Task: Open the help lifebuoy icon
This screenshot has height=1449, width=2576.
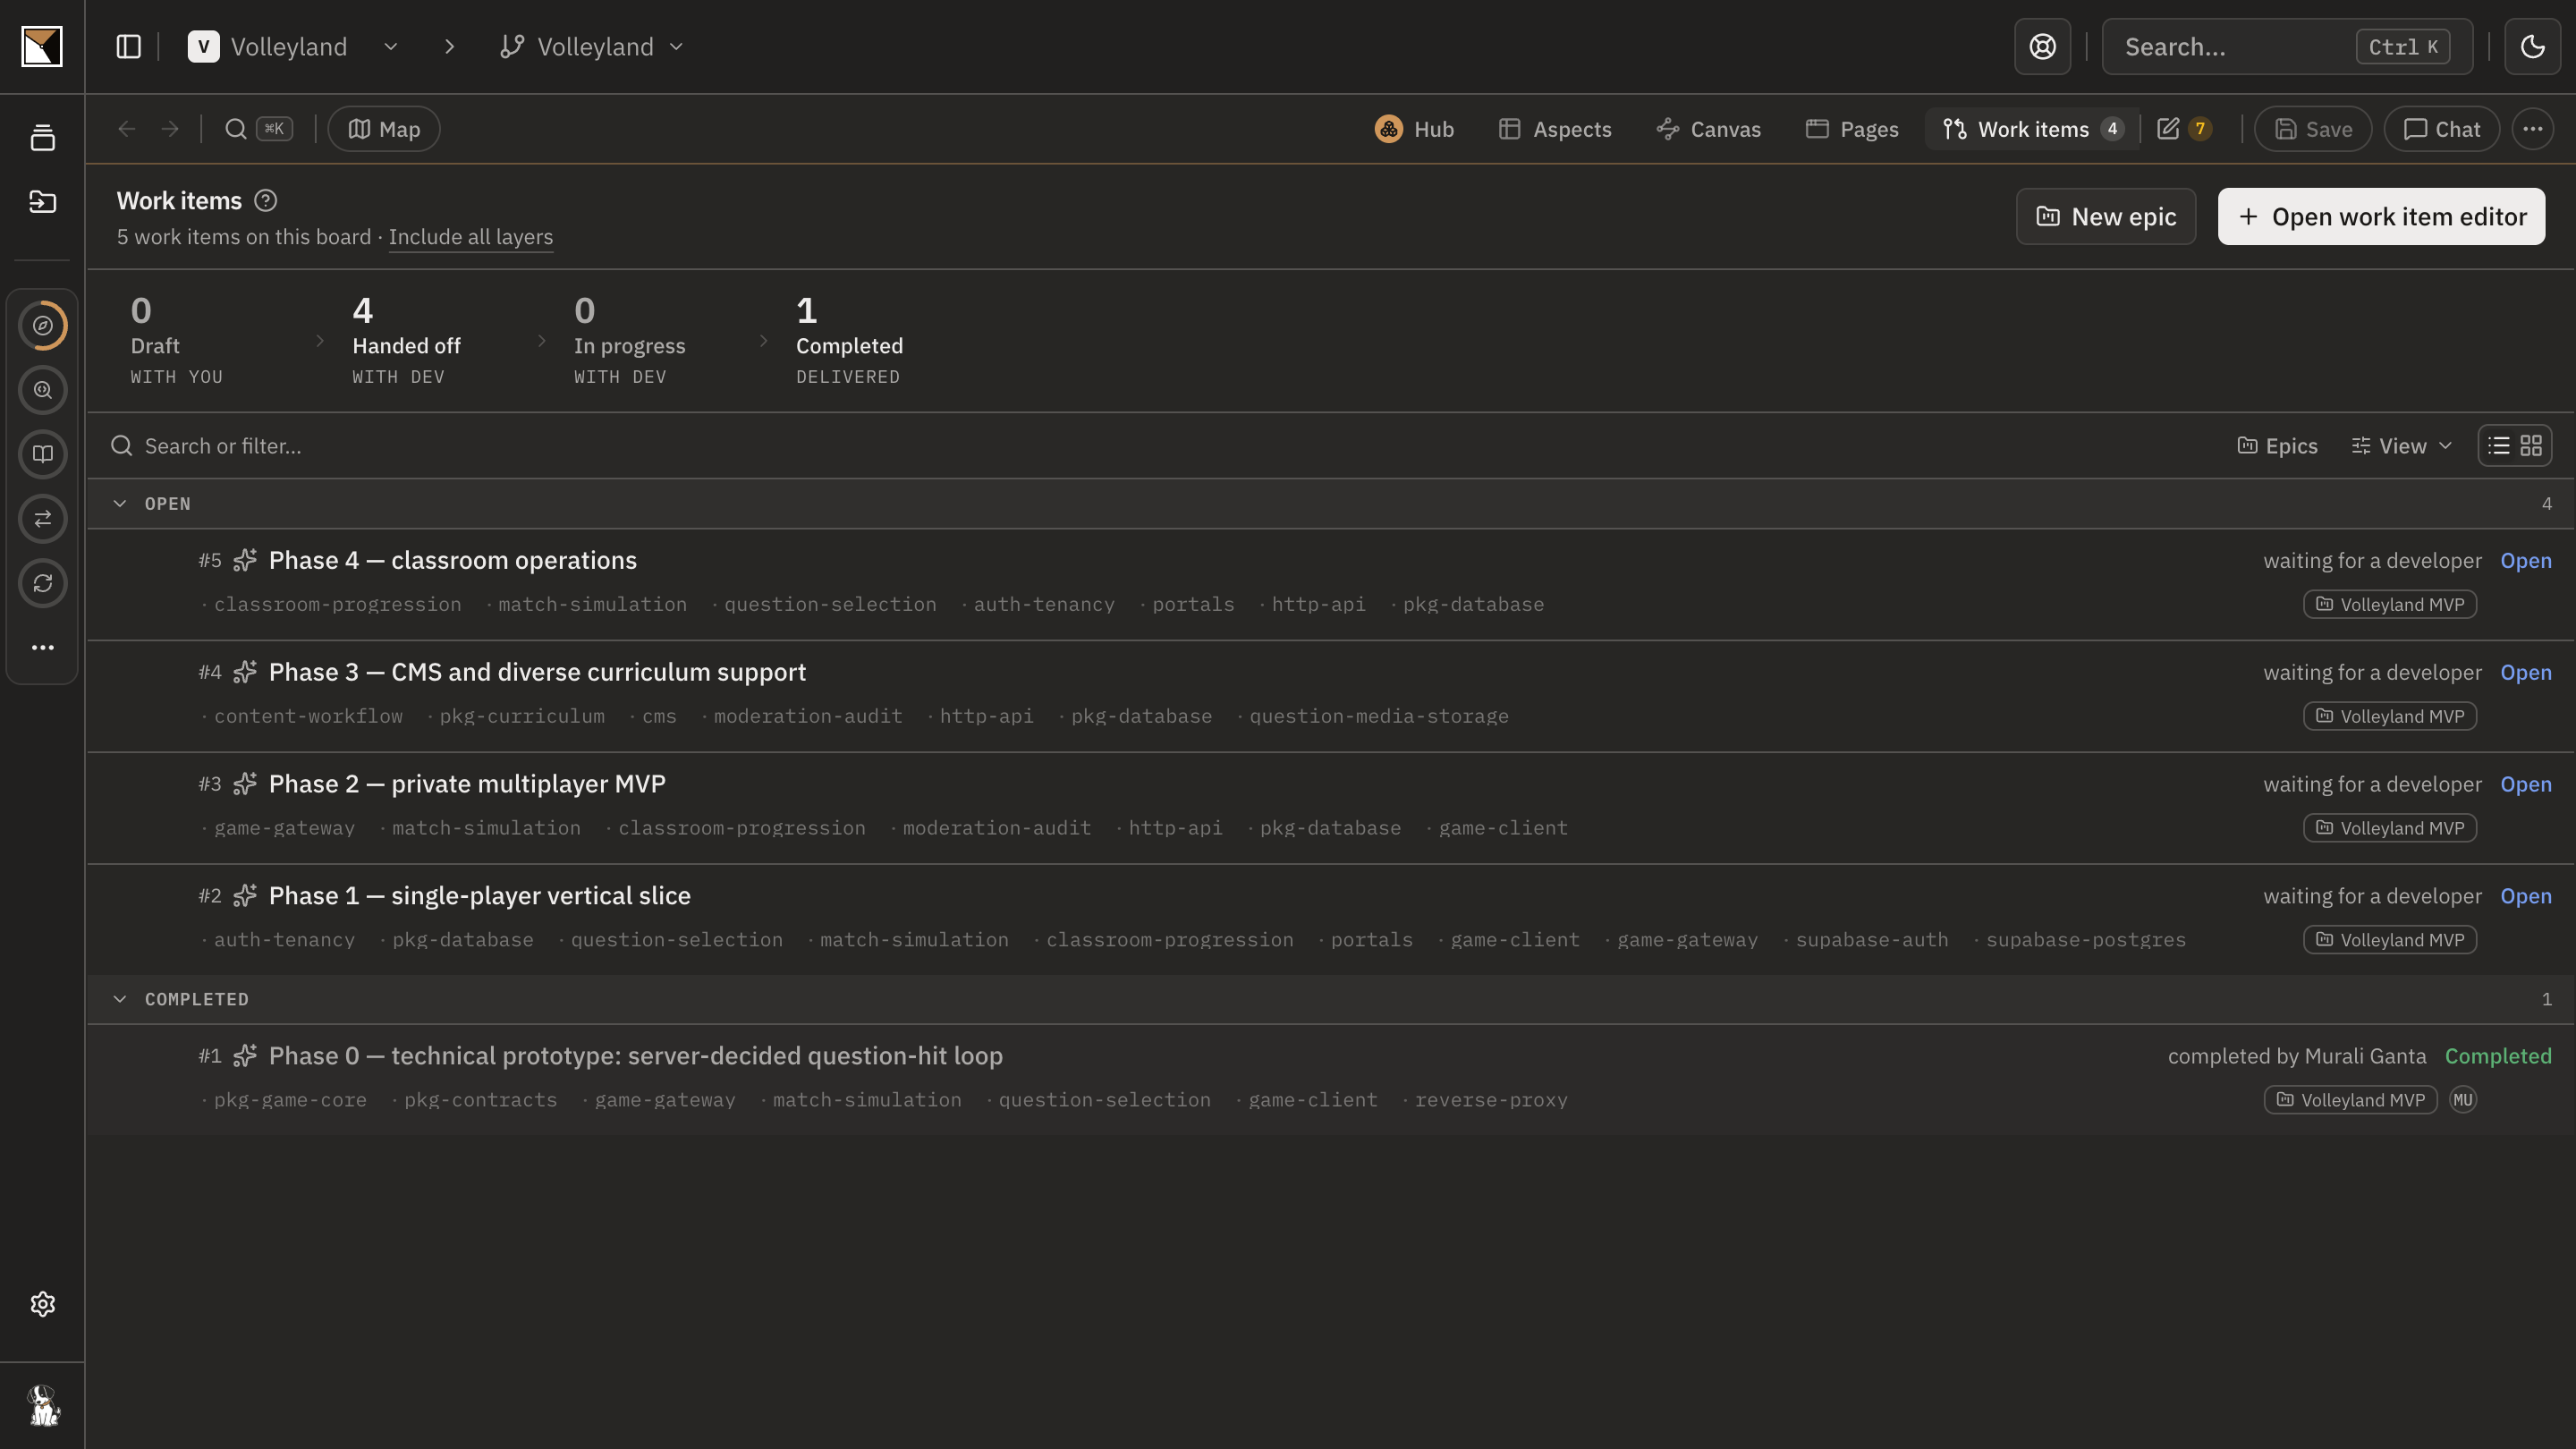Action: click(2042, 47)
